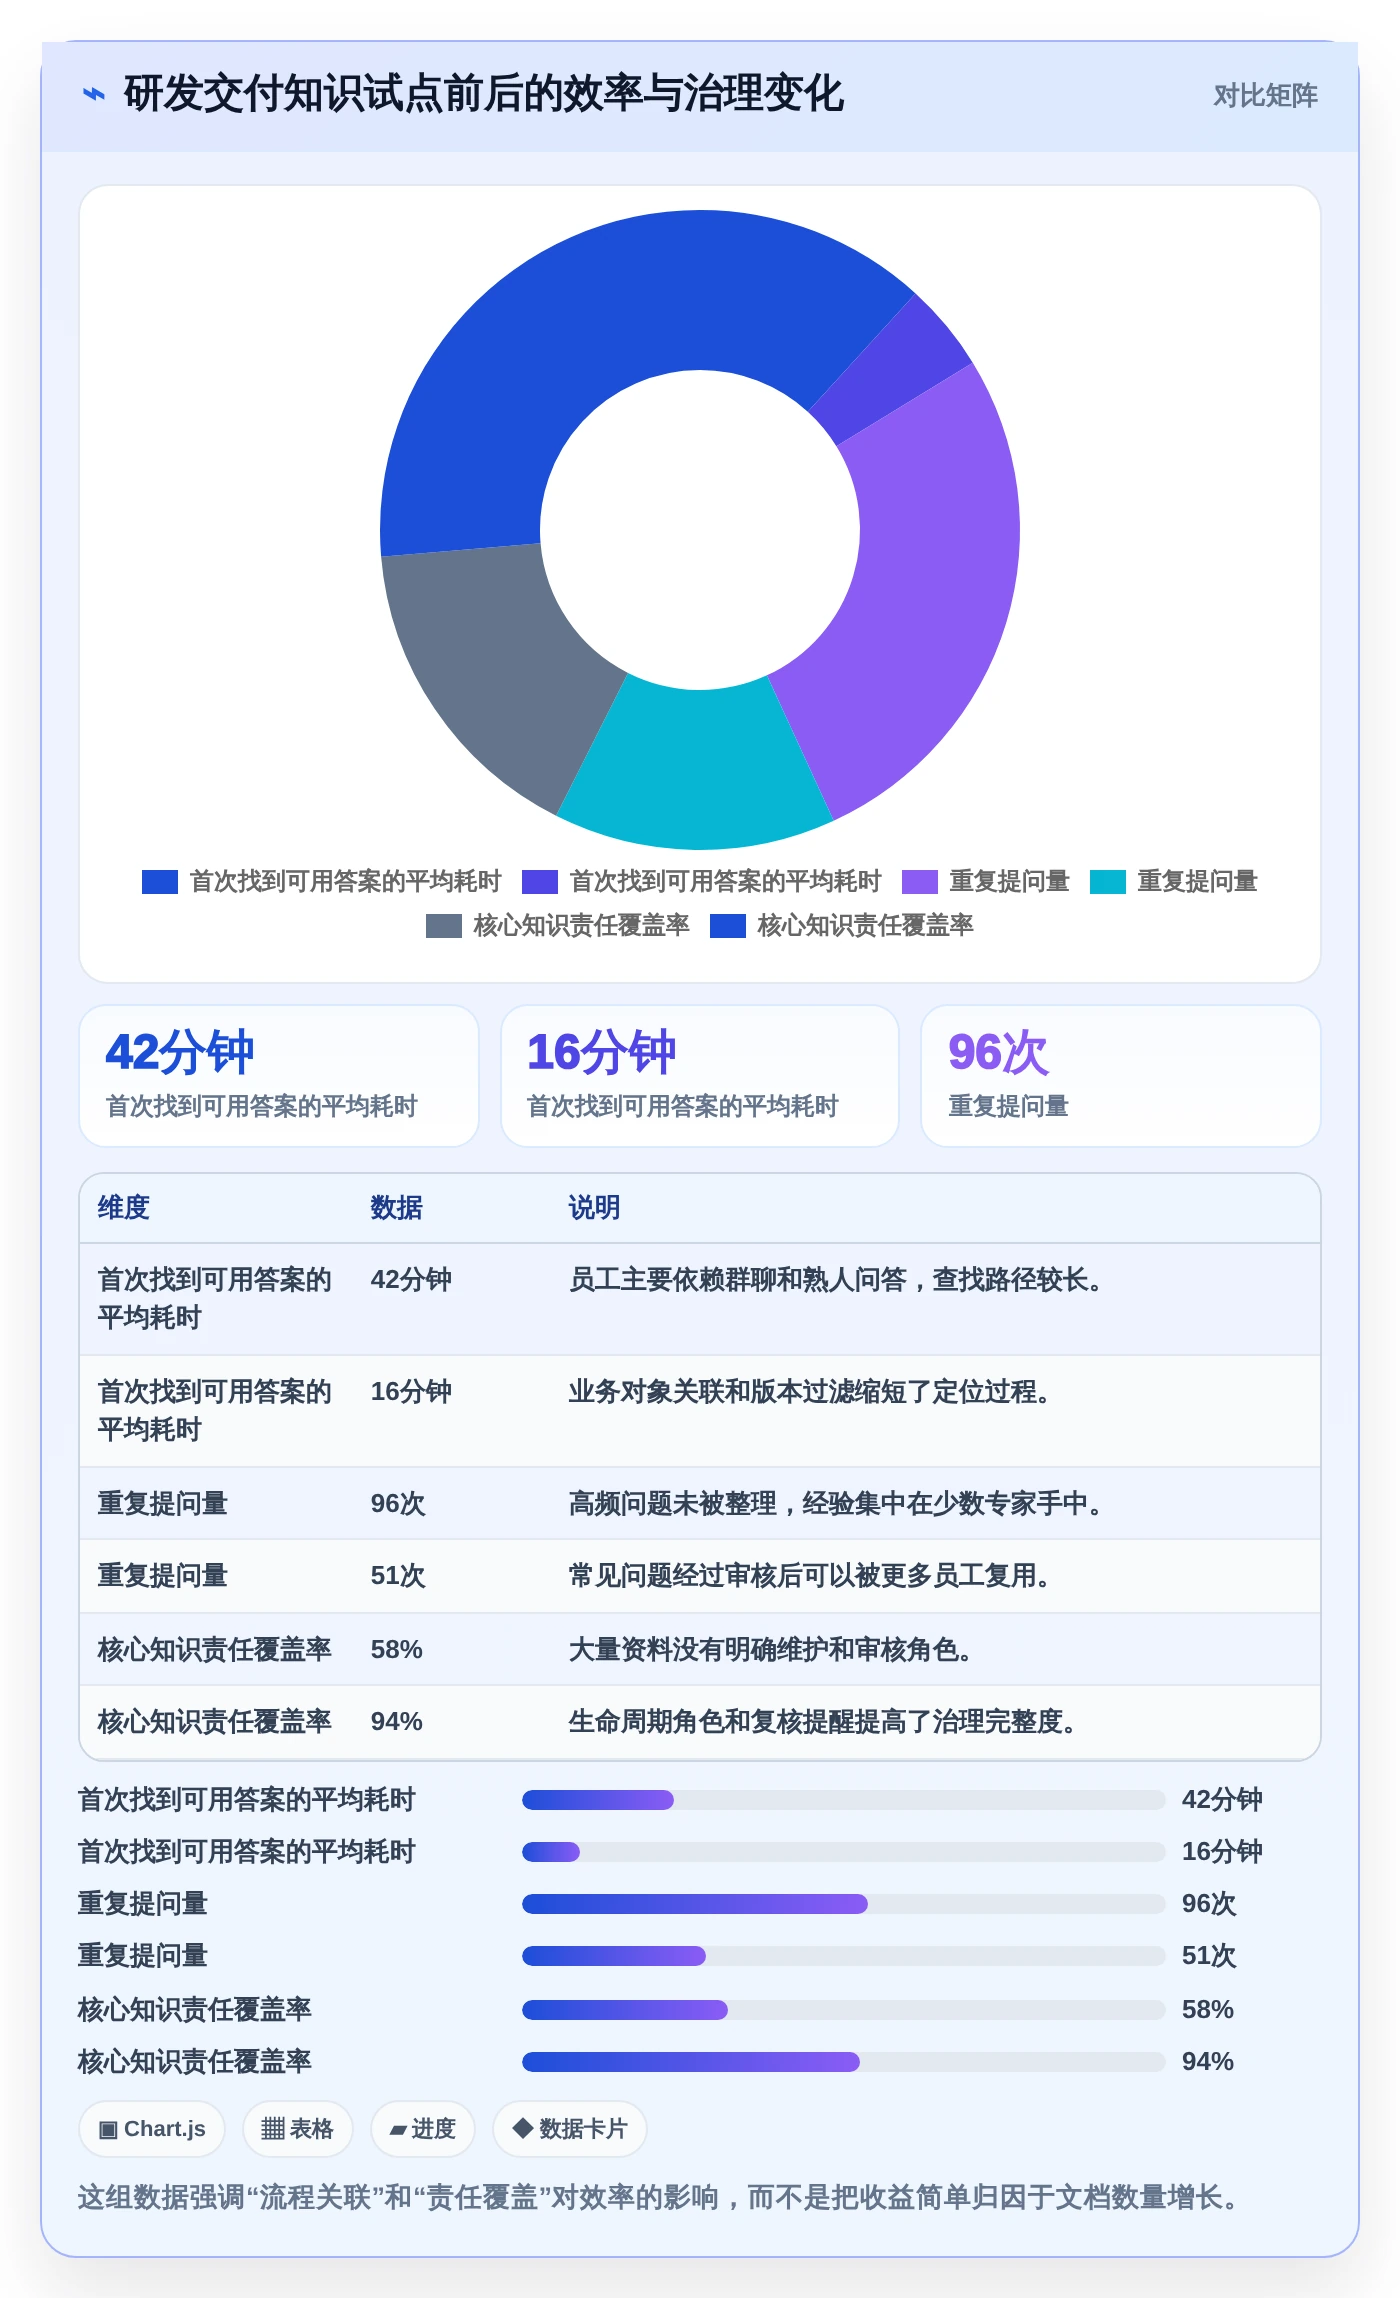Click the 对比矩阵 label in the header
Viewport: 1400px width, 2298px height.
click(x=1265, y=95)
